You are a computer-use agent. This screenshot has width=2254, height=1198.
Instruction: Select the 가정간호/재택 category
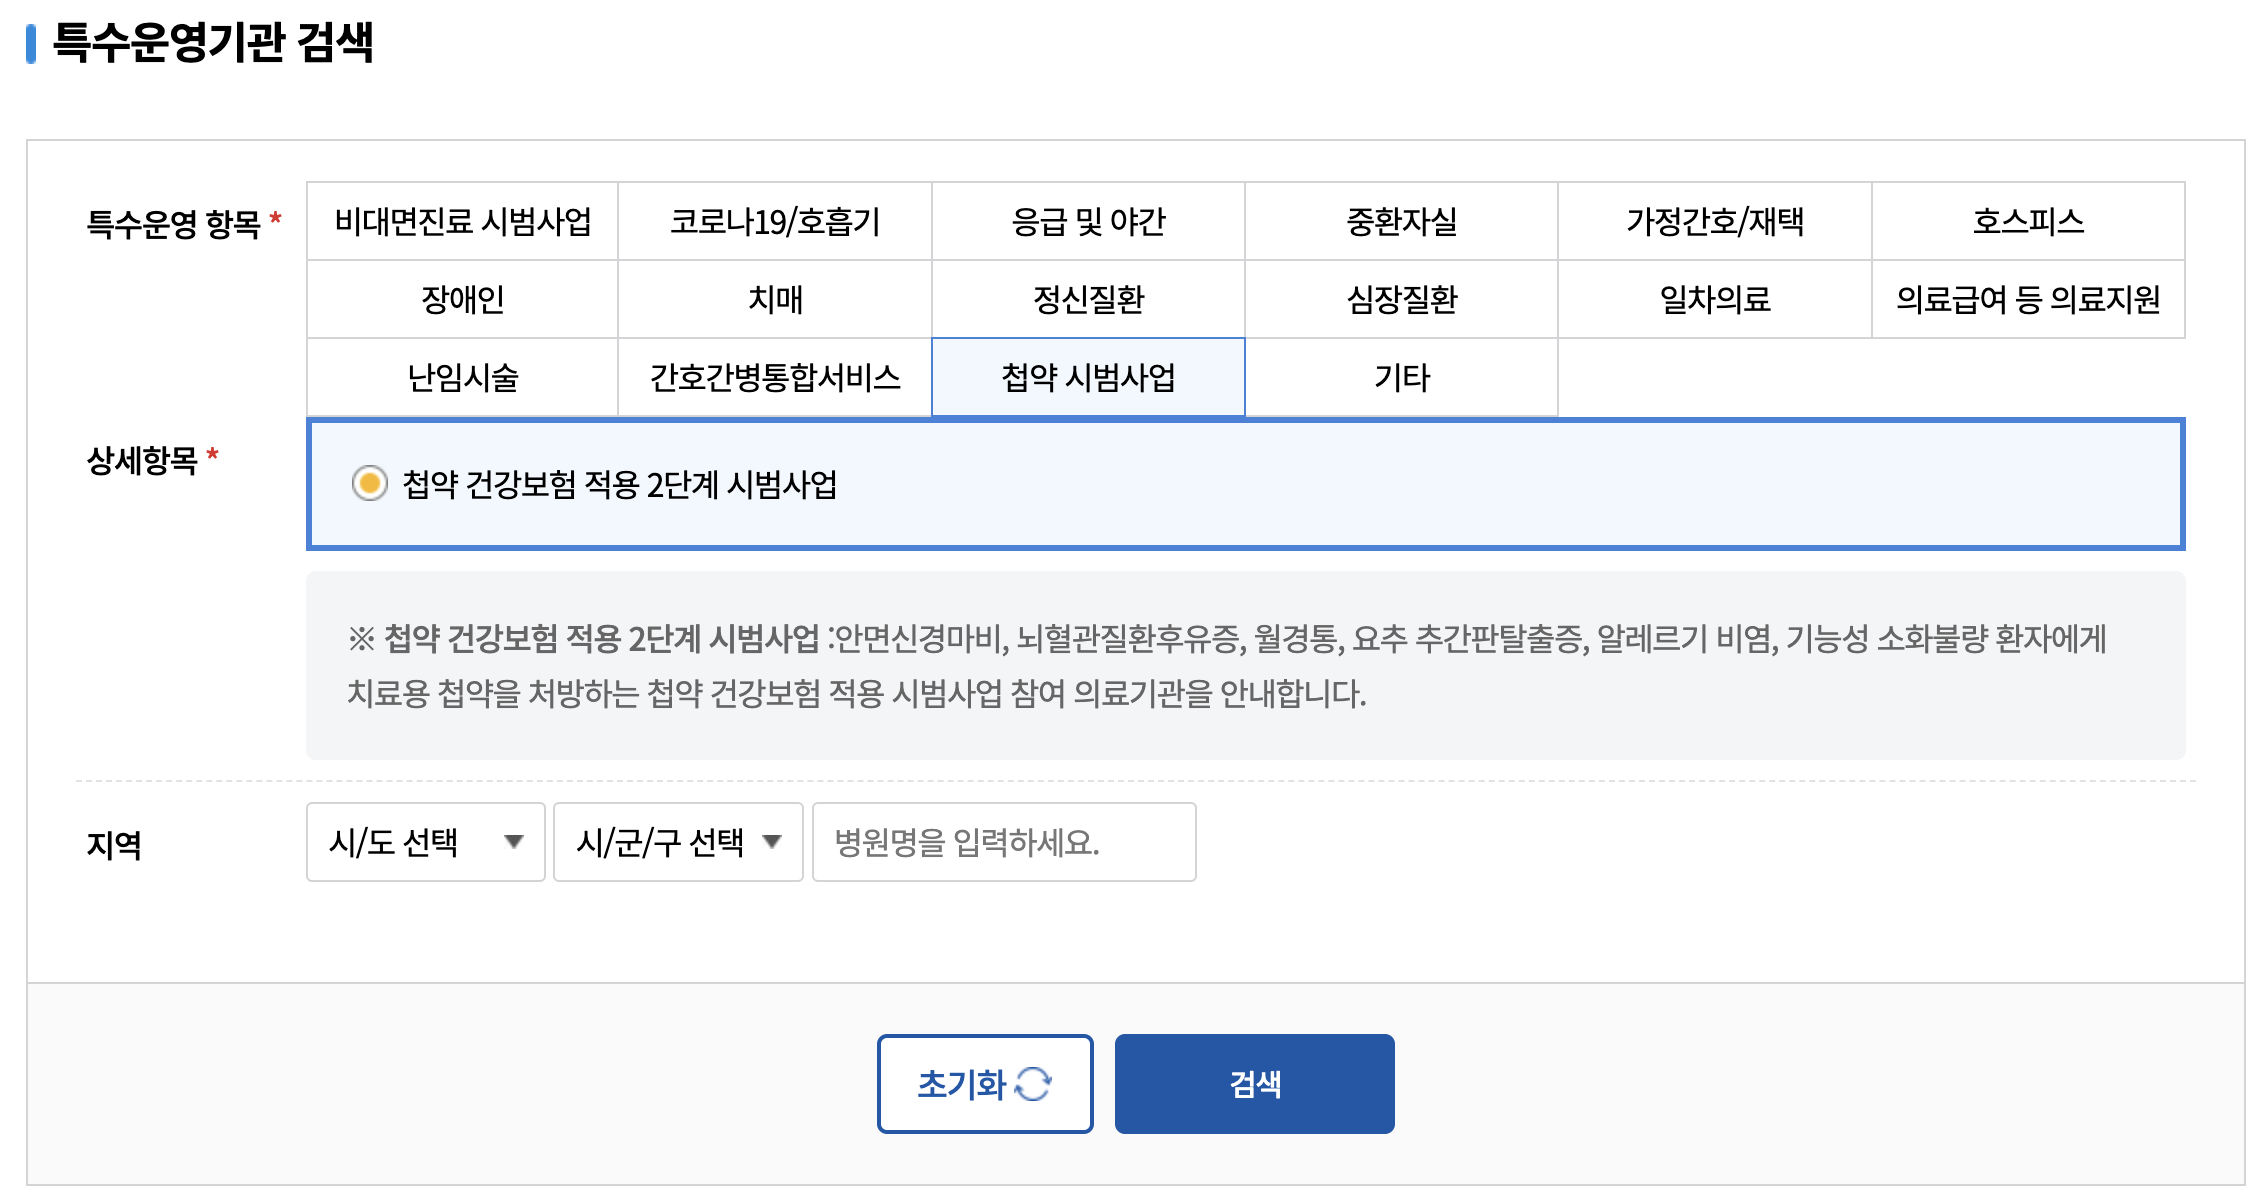coord(1714,223)
